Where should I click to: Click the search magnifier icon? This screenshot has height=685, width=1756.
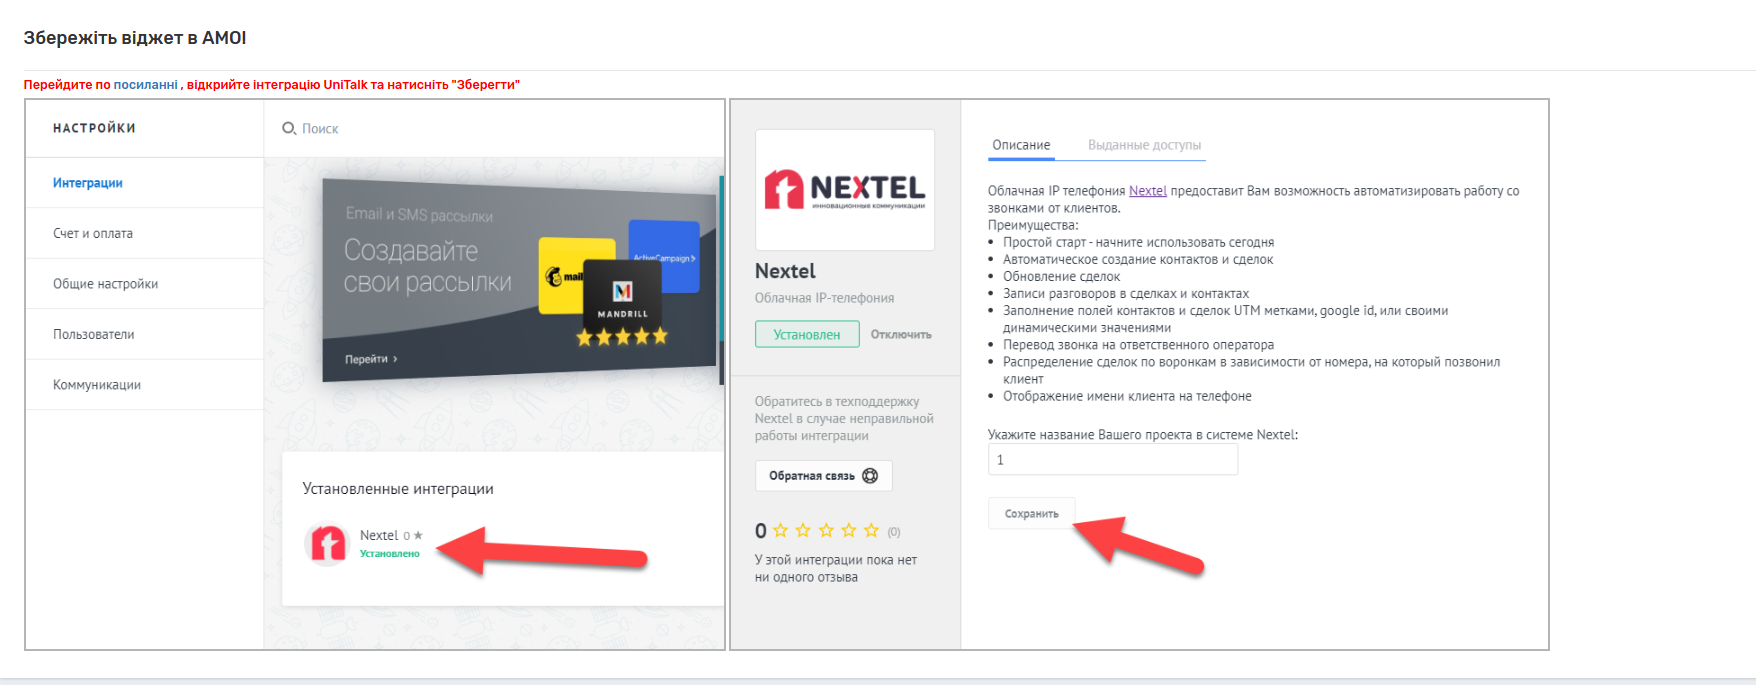pyautogui.click(x=289, y=128)
